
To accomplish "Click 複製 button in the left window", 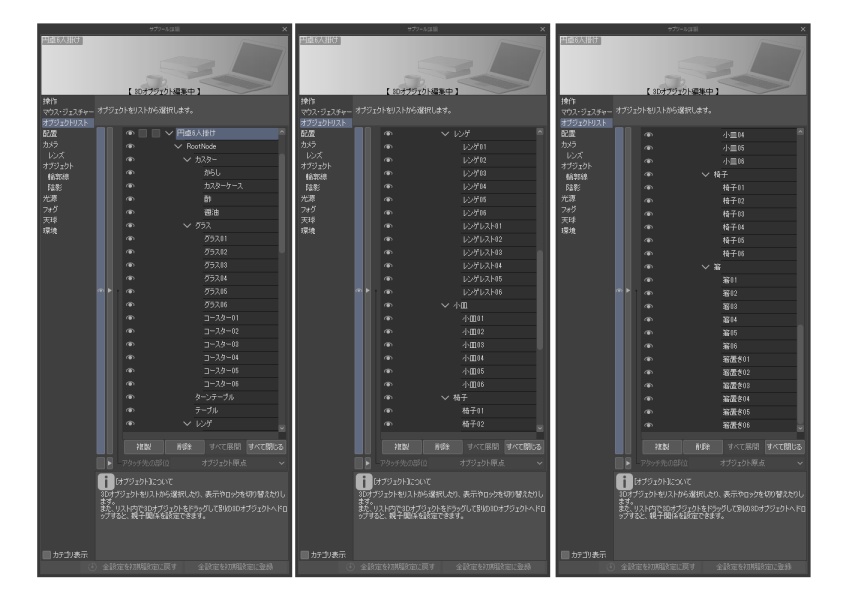I will [x=144, y=447].
